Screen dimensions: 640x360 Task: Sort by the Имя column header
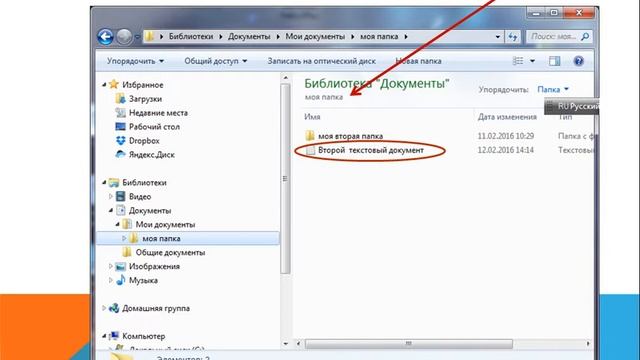[312, 117]
